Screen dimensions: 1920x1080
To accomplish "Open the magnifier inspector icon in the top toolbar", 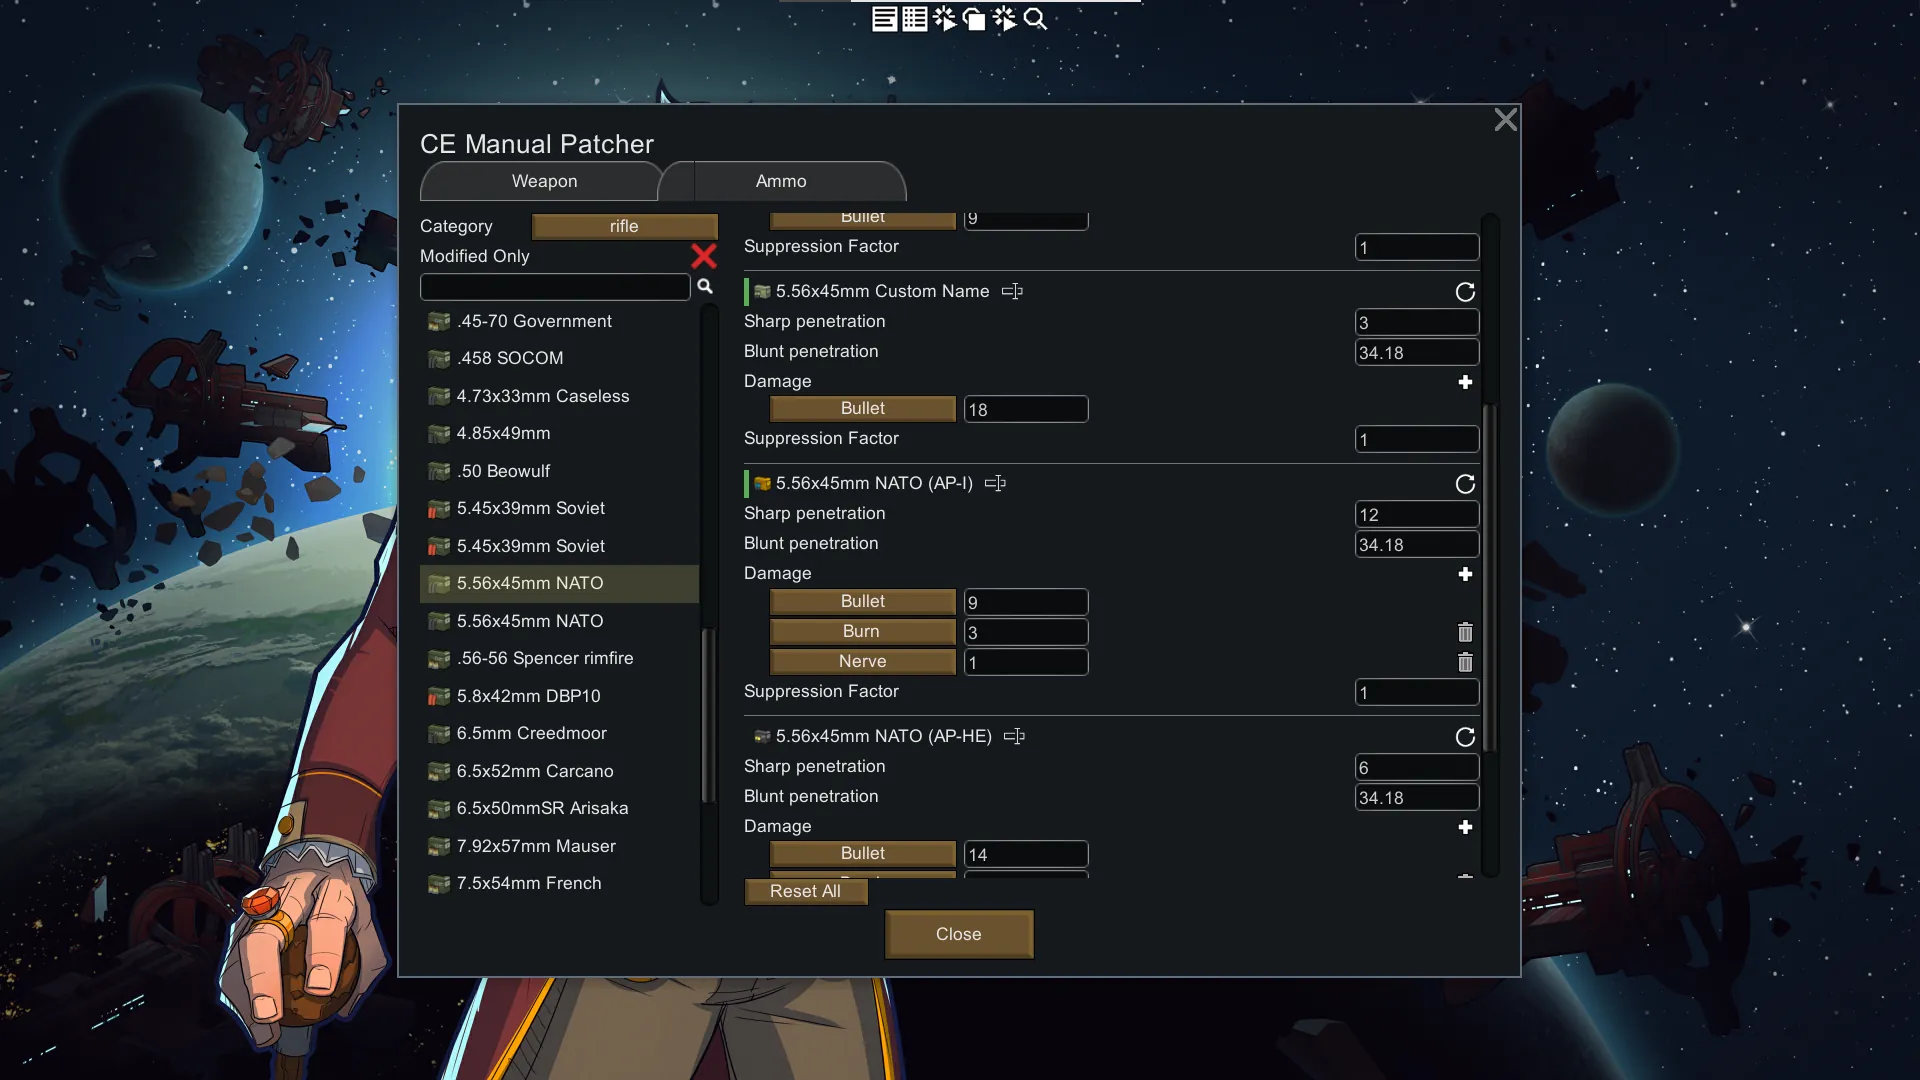I will 1036,19.
